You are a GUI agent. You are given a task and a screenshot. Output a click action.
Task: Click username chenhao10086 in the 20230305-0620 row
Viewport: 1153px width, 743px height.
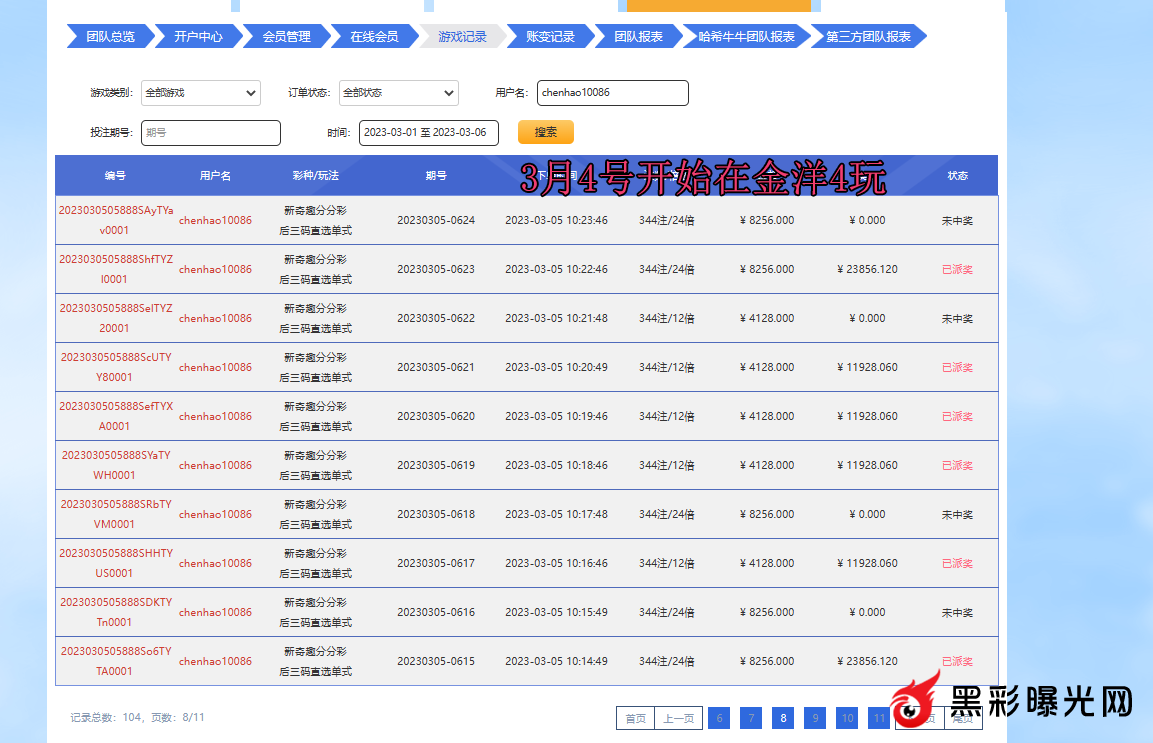click(215, 416)
